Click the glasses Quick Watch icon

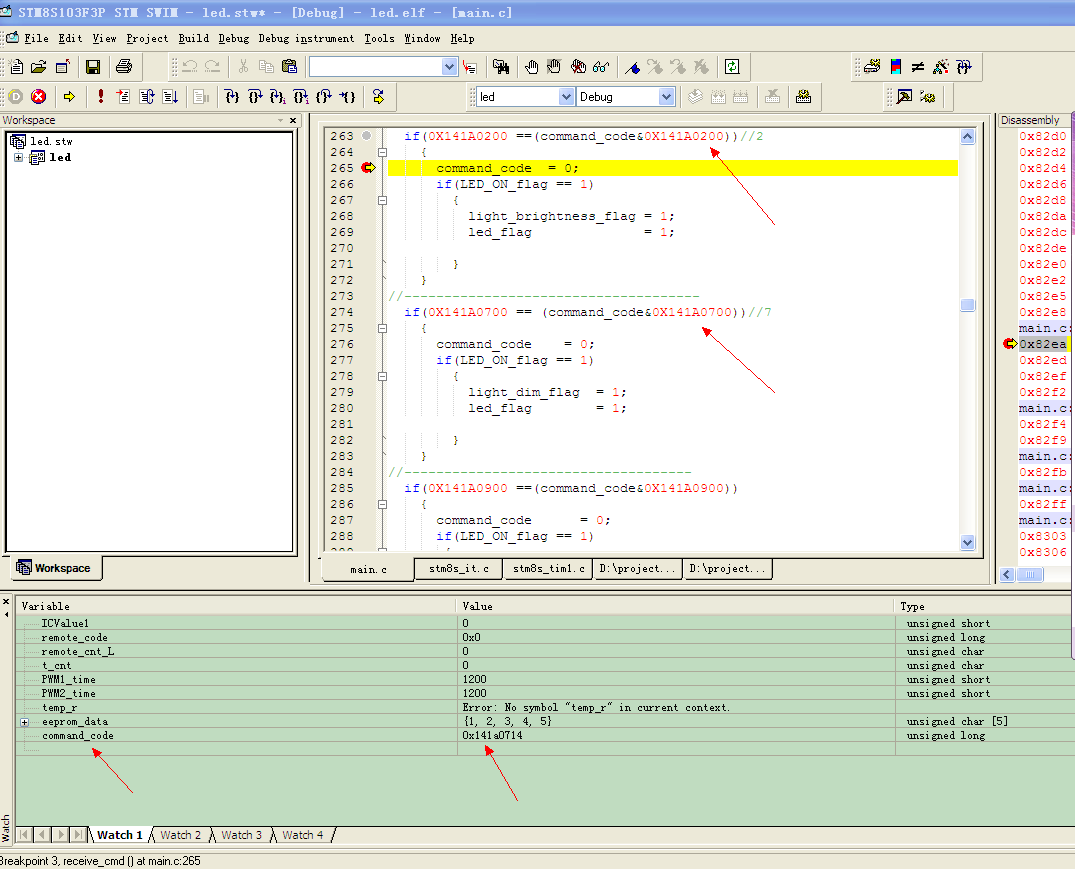601,66
